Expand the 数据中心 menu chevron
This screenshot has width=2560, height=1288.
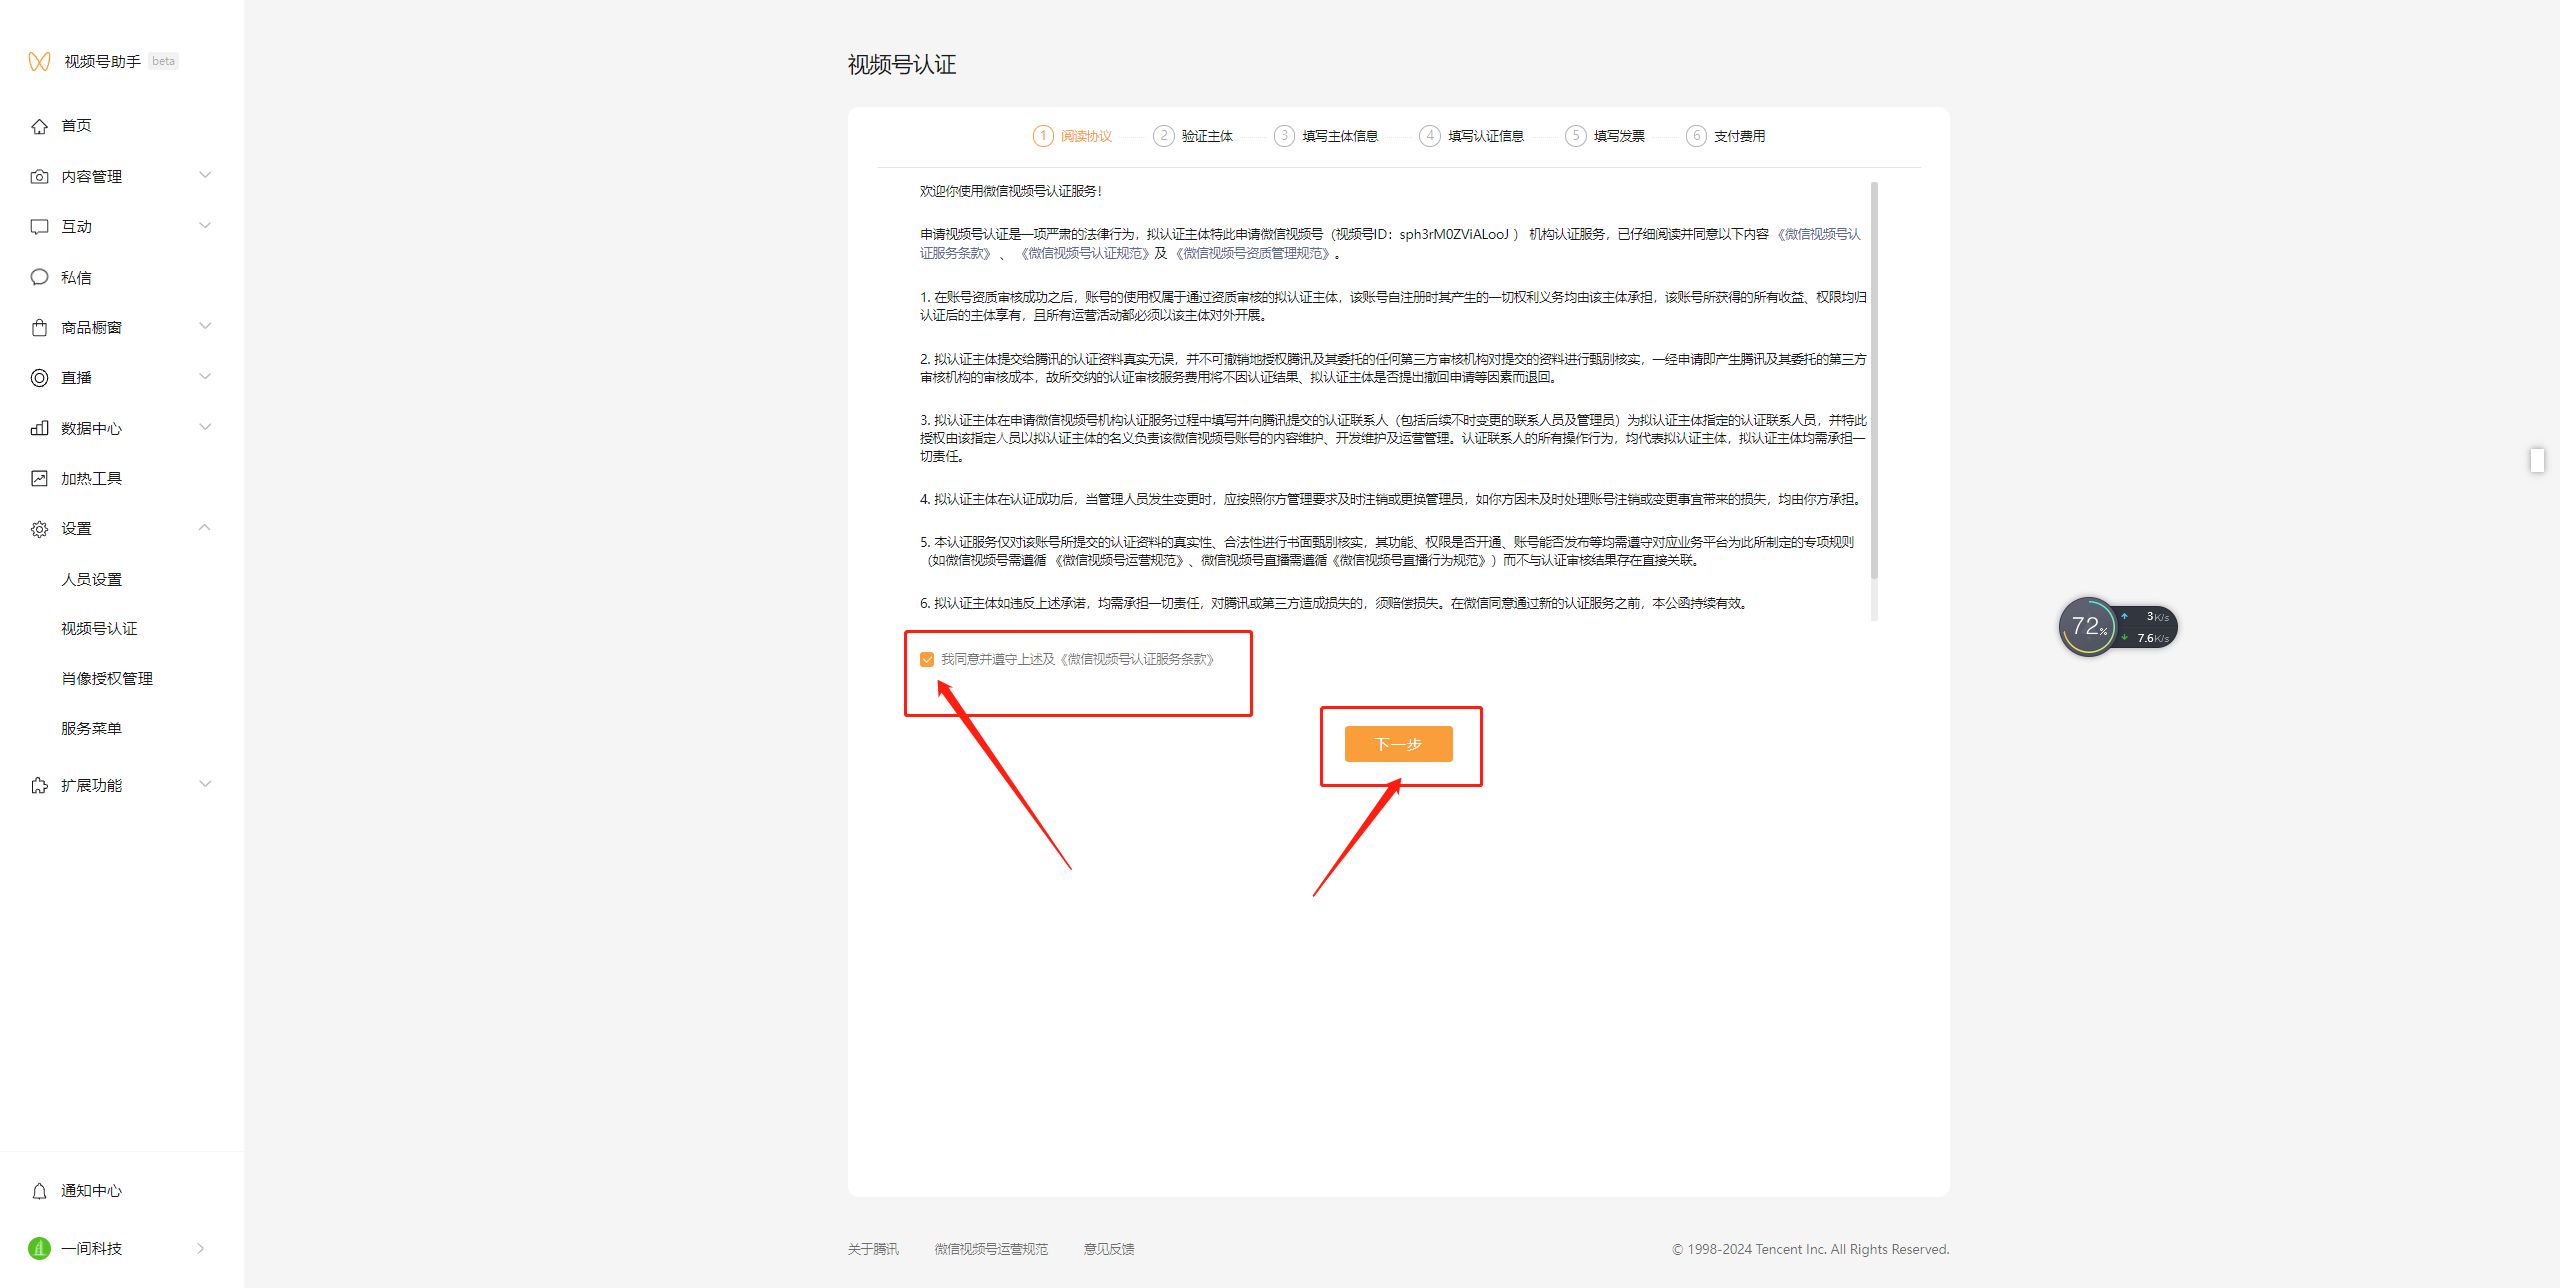[x=205, y=427]
